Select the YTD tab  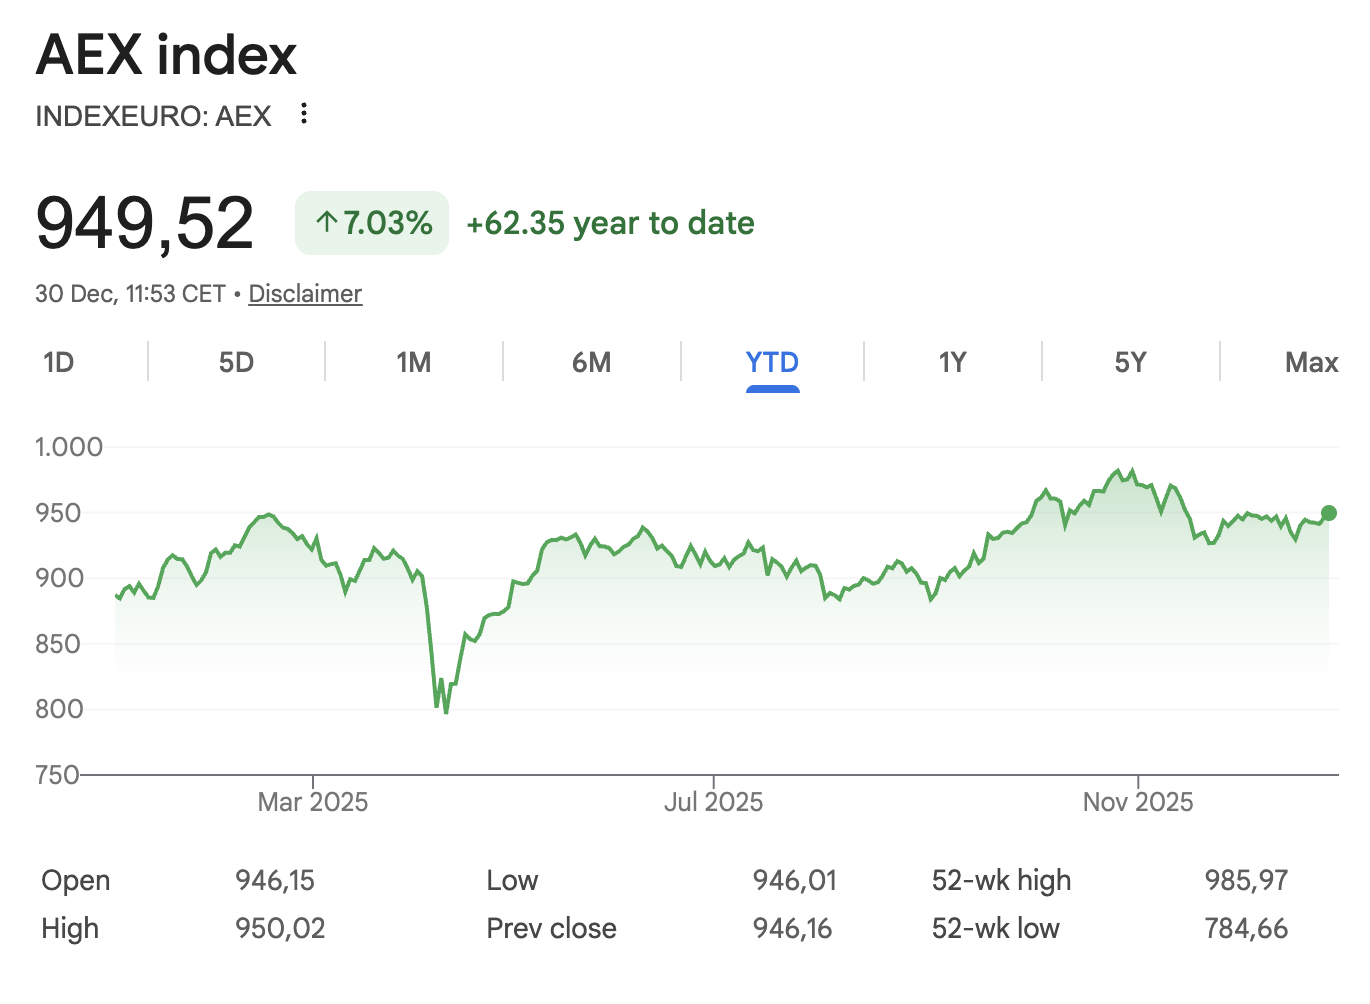(x=772, y=362)
